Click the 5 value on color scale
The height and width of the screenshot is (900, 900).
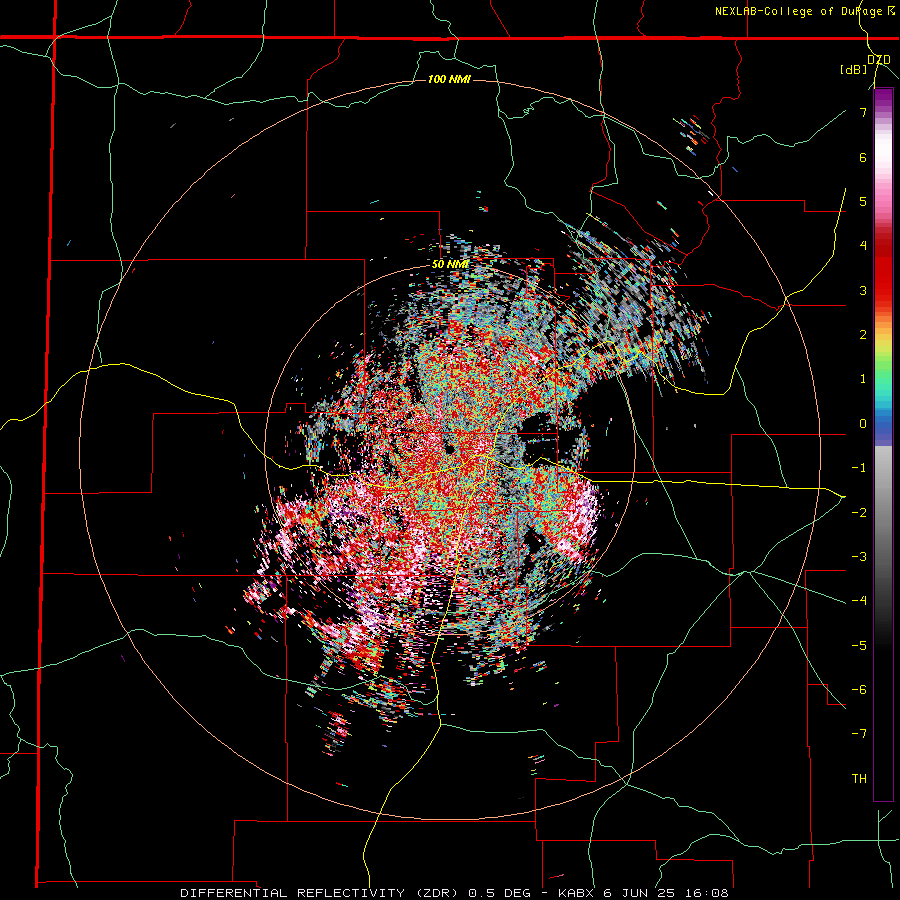click(863, 201)
